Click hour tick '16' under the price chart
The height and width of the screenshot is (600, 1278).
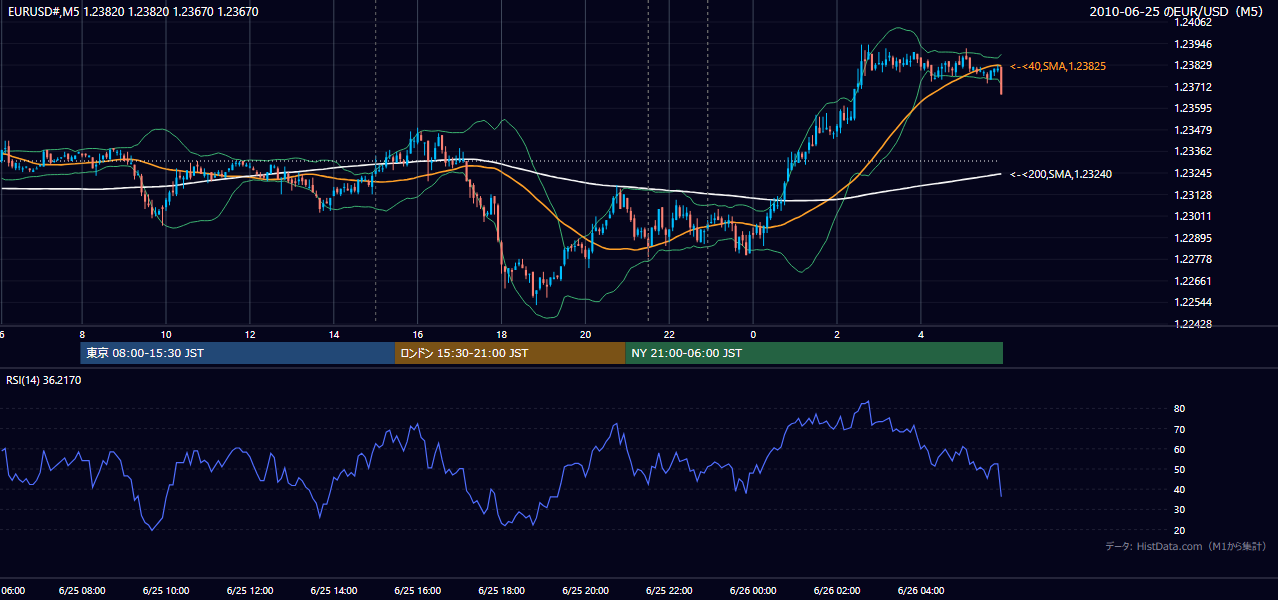(x=418, y=334)
